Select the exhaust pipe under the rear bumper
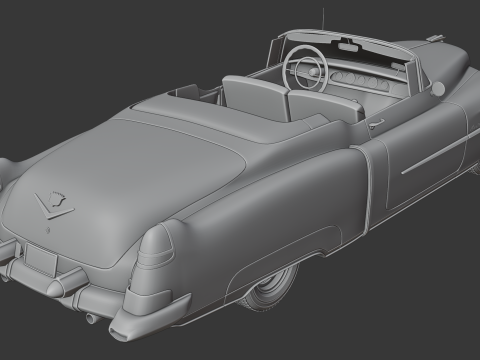 tap(92, 318)
